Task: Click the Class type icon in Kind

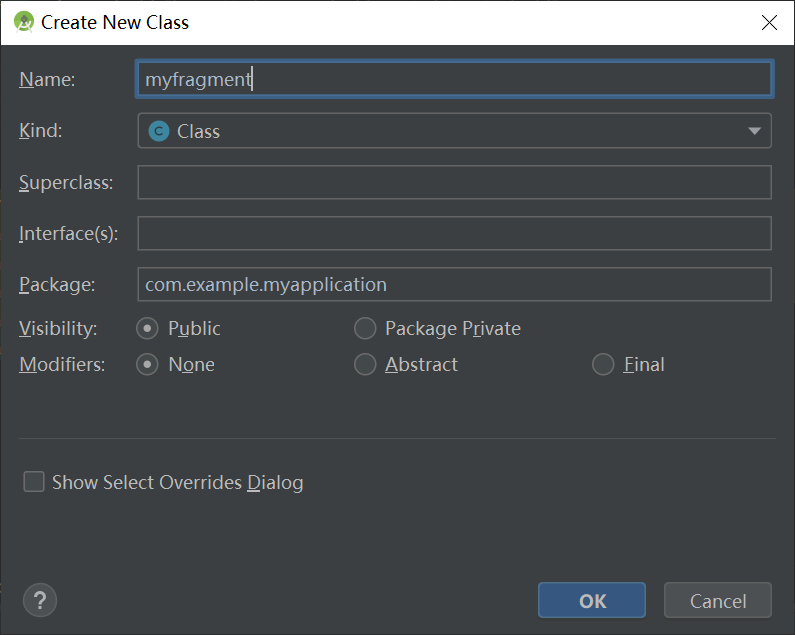Action: [x=159, y=131]
